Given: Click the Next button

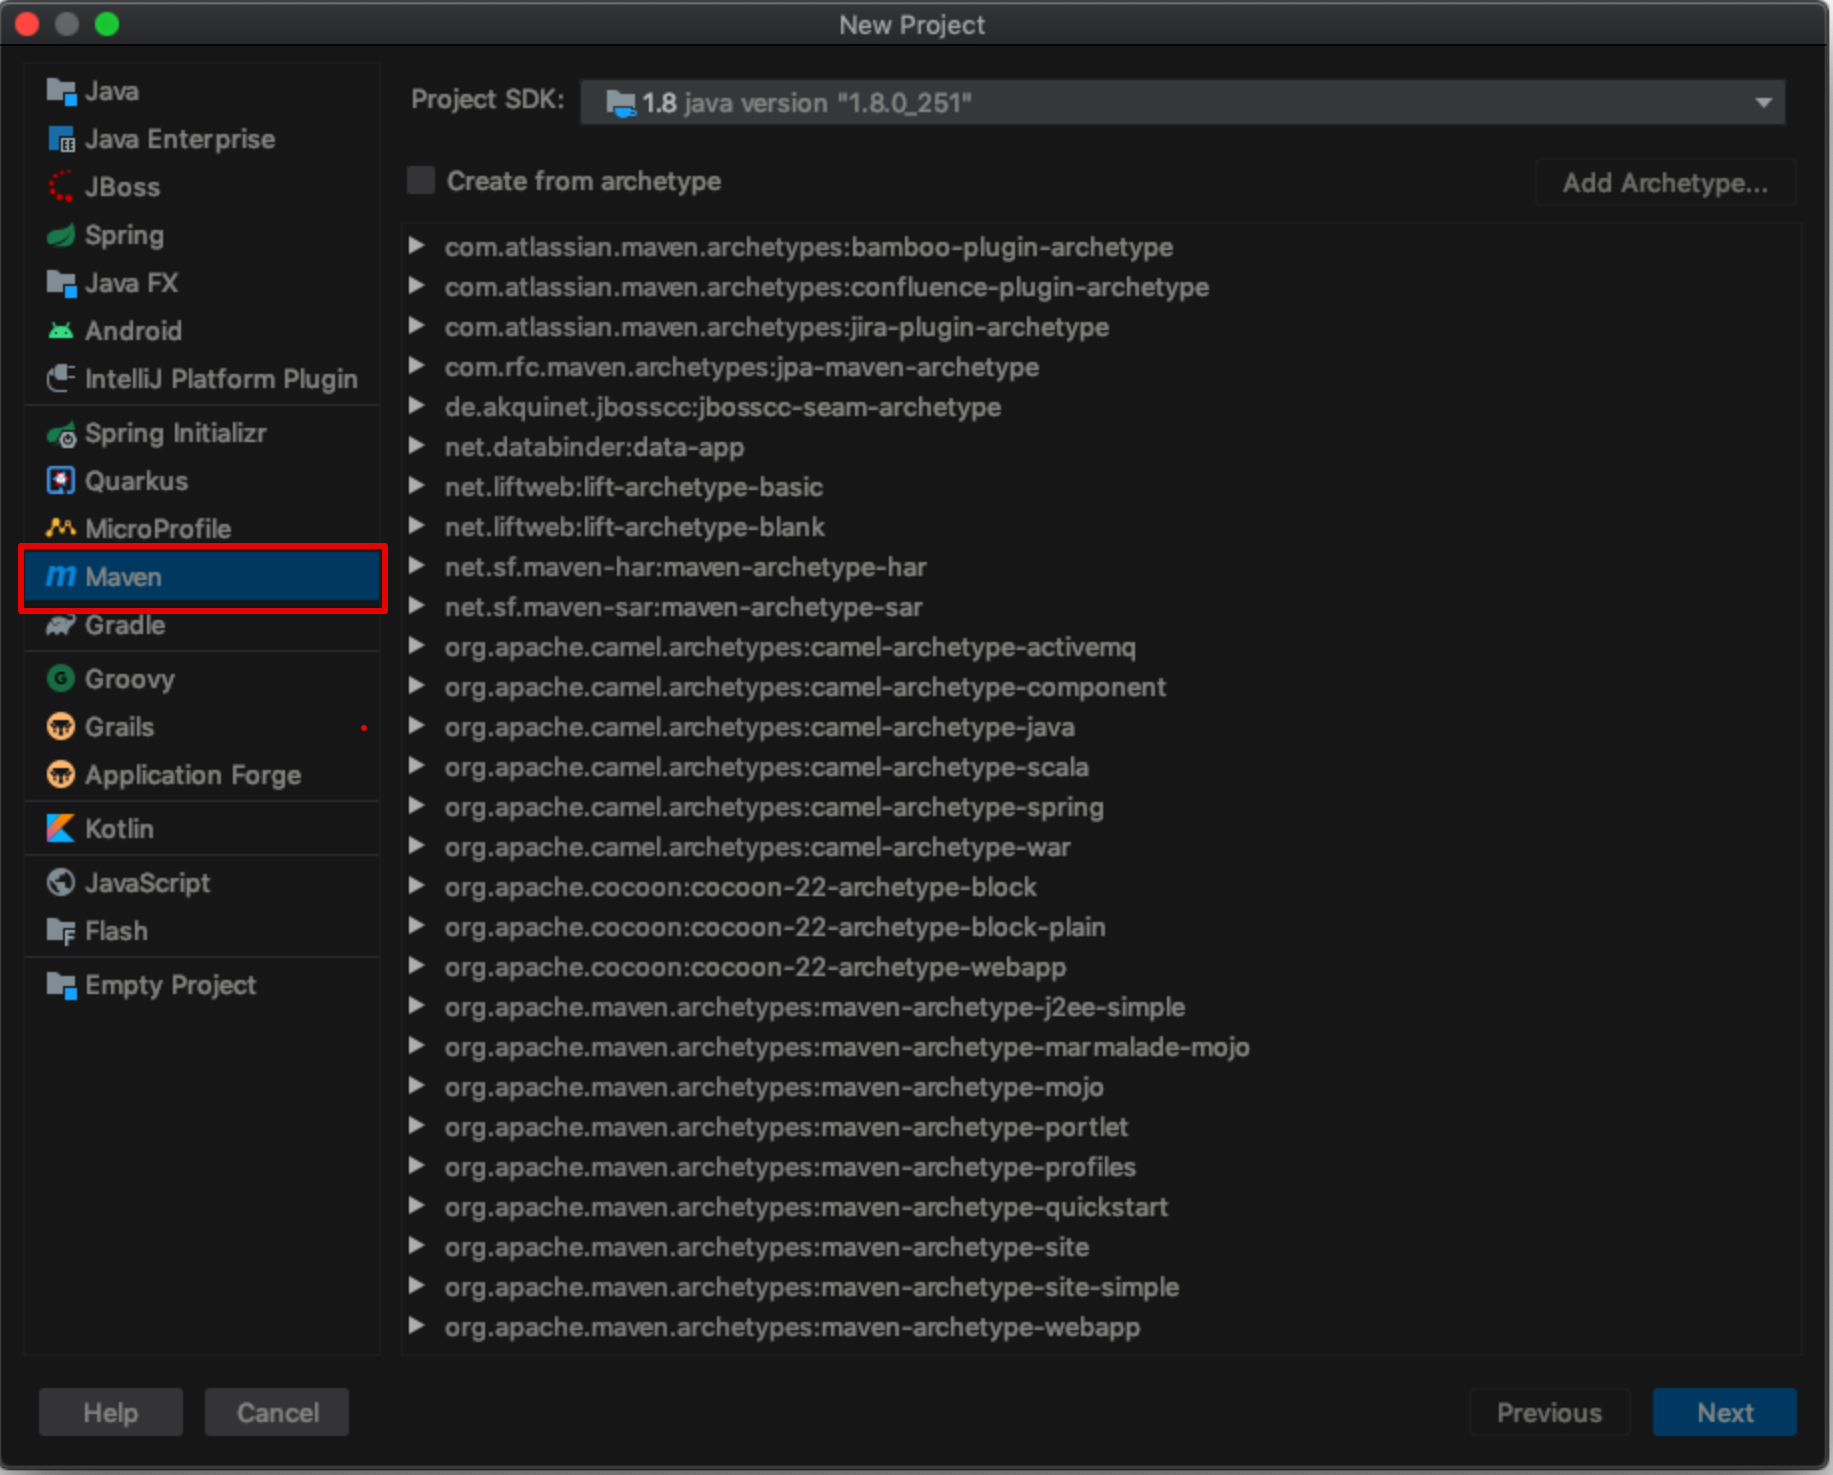Looking at the screenshot, I should 1724,1412.
